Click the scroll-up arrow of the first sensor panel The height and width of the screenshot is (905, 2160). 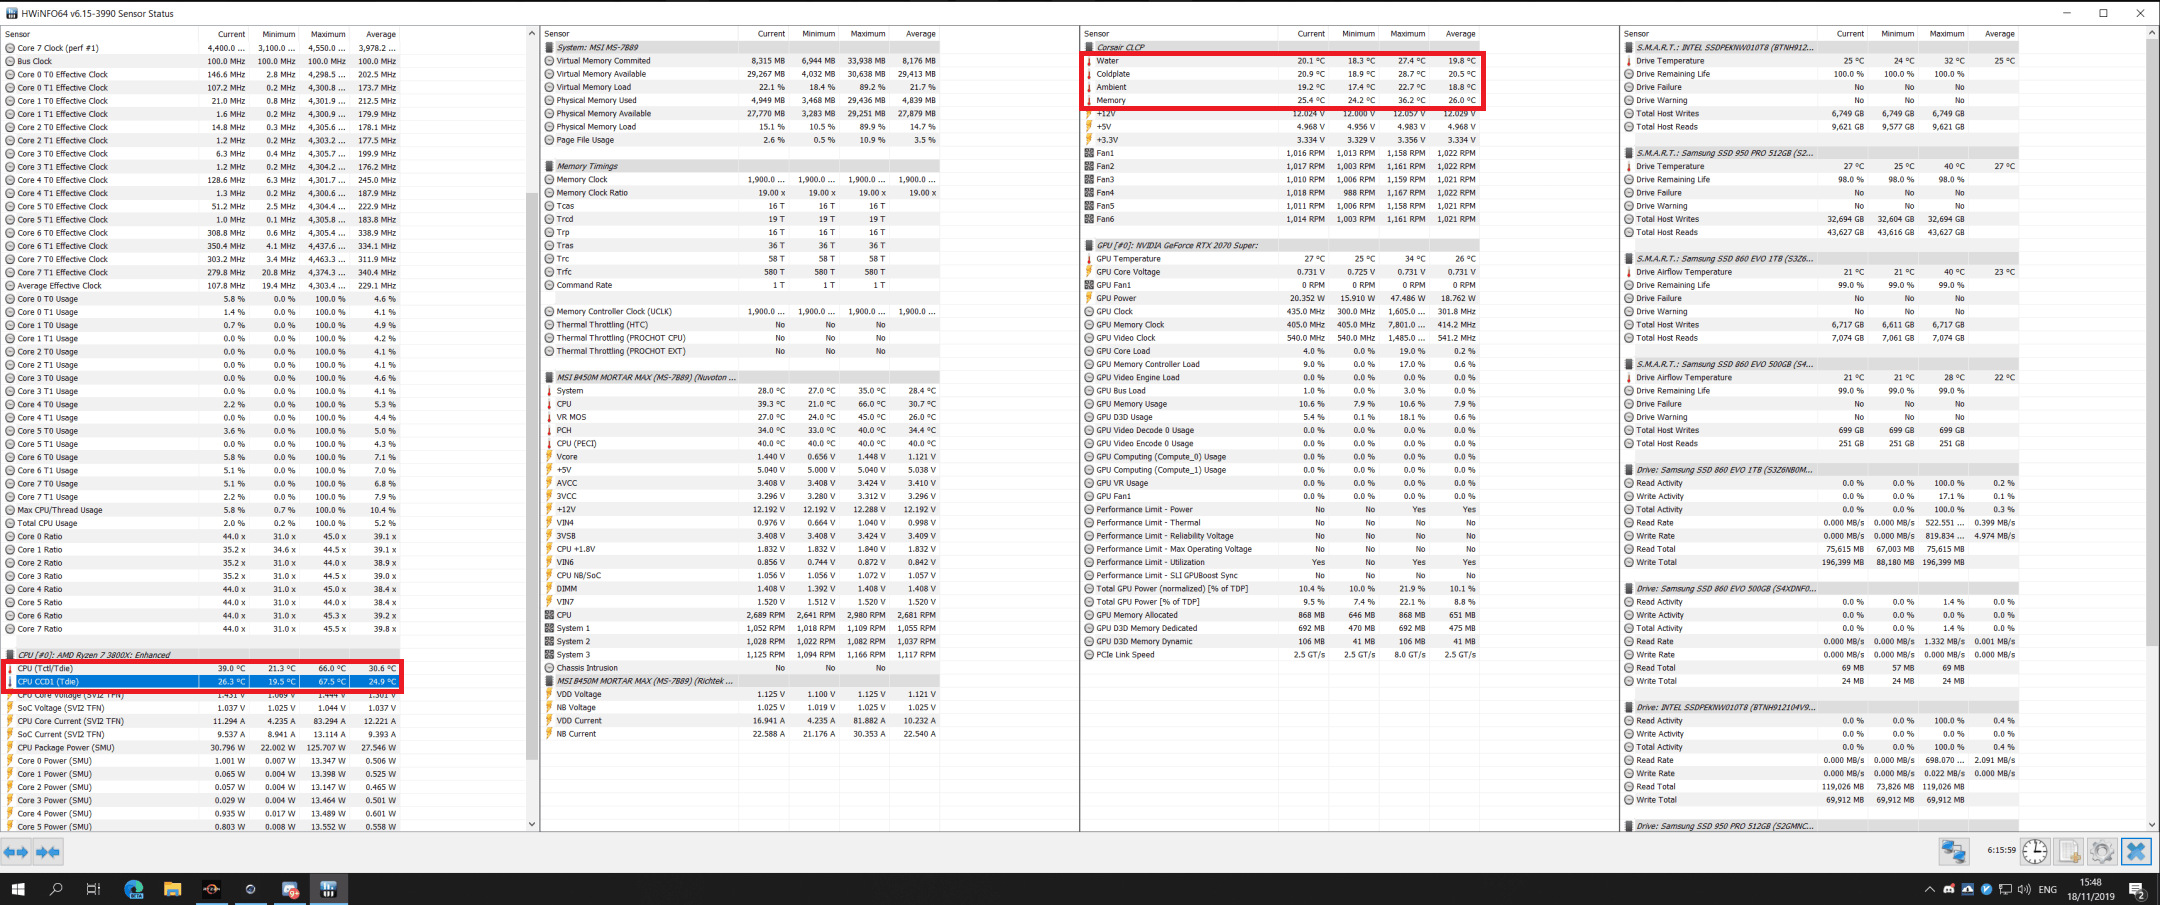[531, 34]
